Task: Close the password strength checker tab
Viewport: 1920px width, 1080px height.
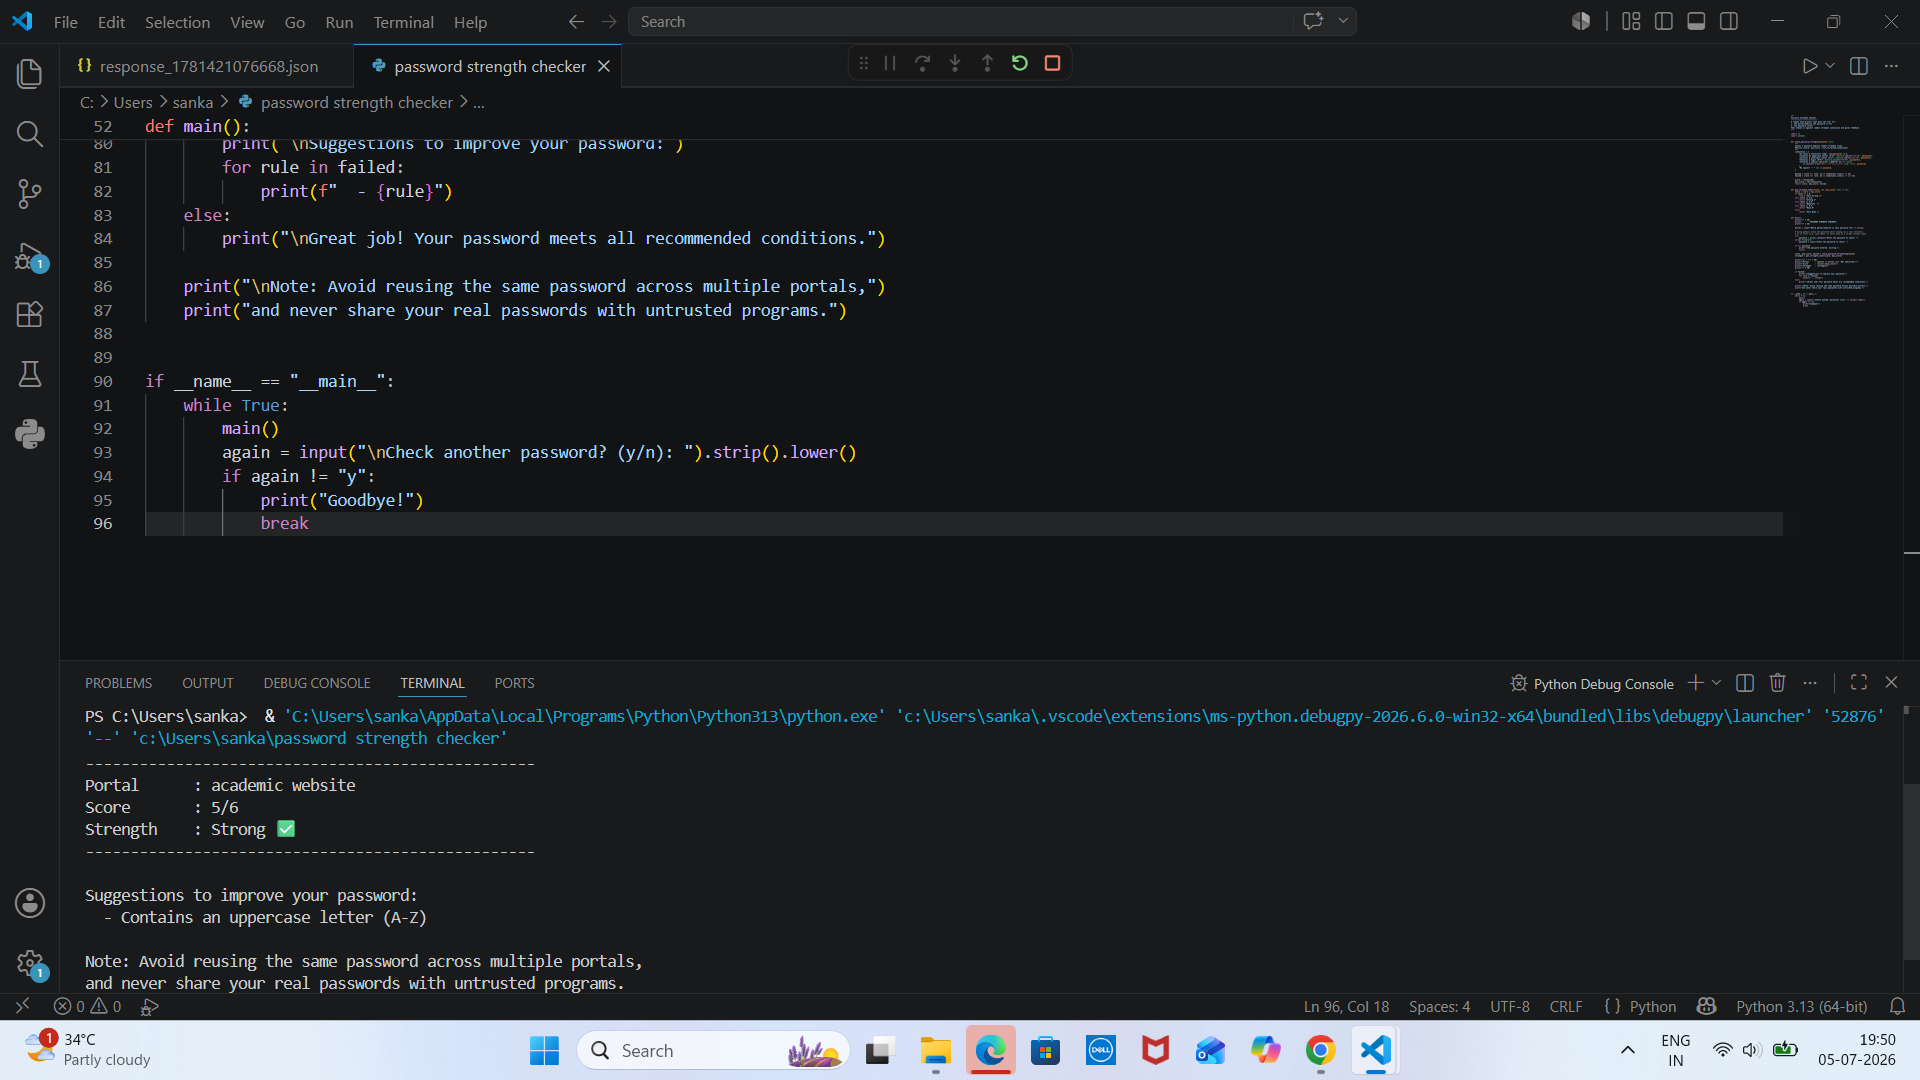Action: click(604, 66)
